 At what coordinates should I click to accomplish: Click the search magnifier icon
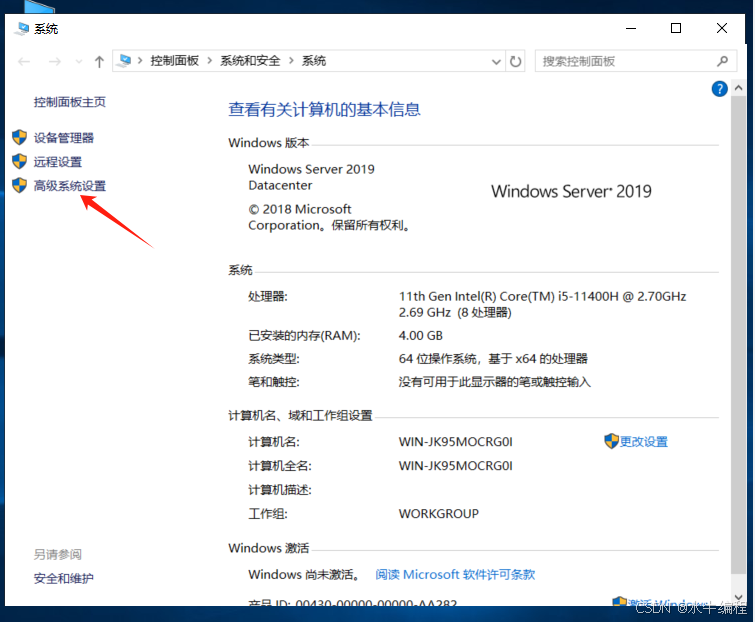coord(722,61)
